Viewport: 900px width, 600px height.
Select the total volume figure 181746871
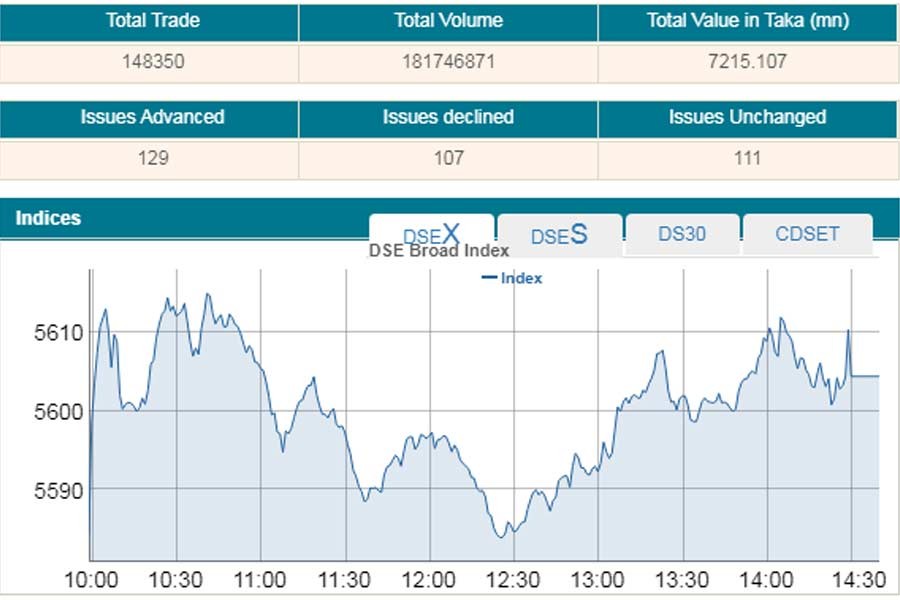[447, 61]
